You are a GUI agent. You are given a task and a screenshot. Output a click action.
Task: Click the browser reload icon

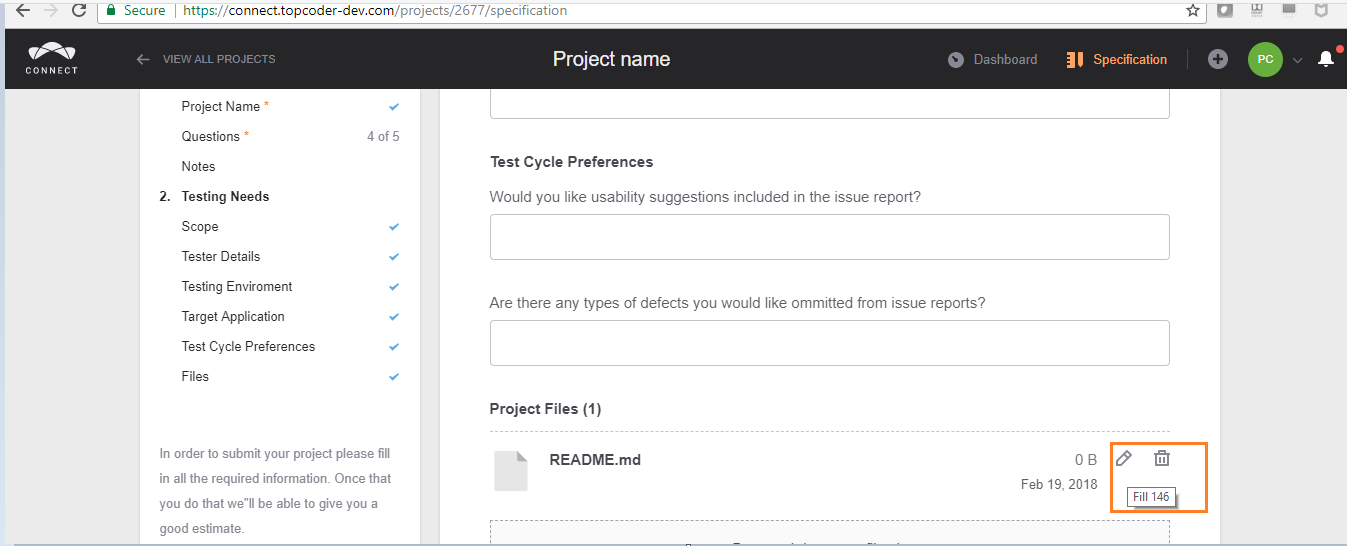[x=79, y=11]
